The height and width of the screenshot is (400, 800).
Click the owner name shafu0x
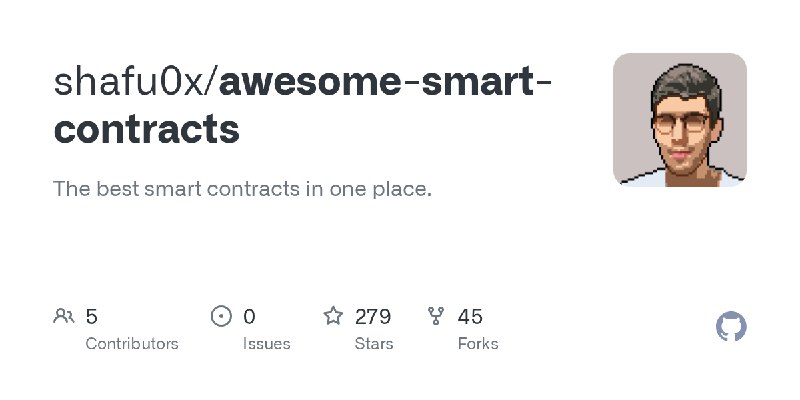pyautogui.click(x=129, y=84)
